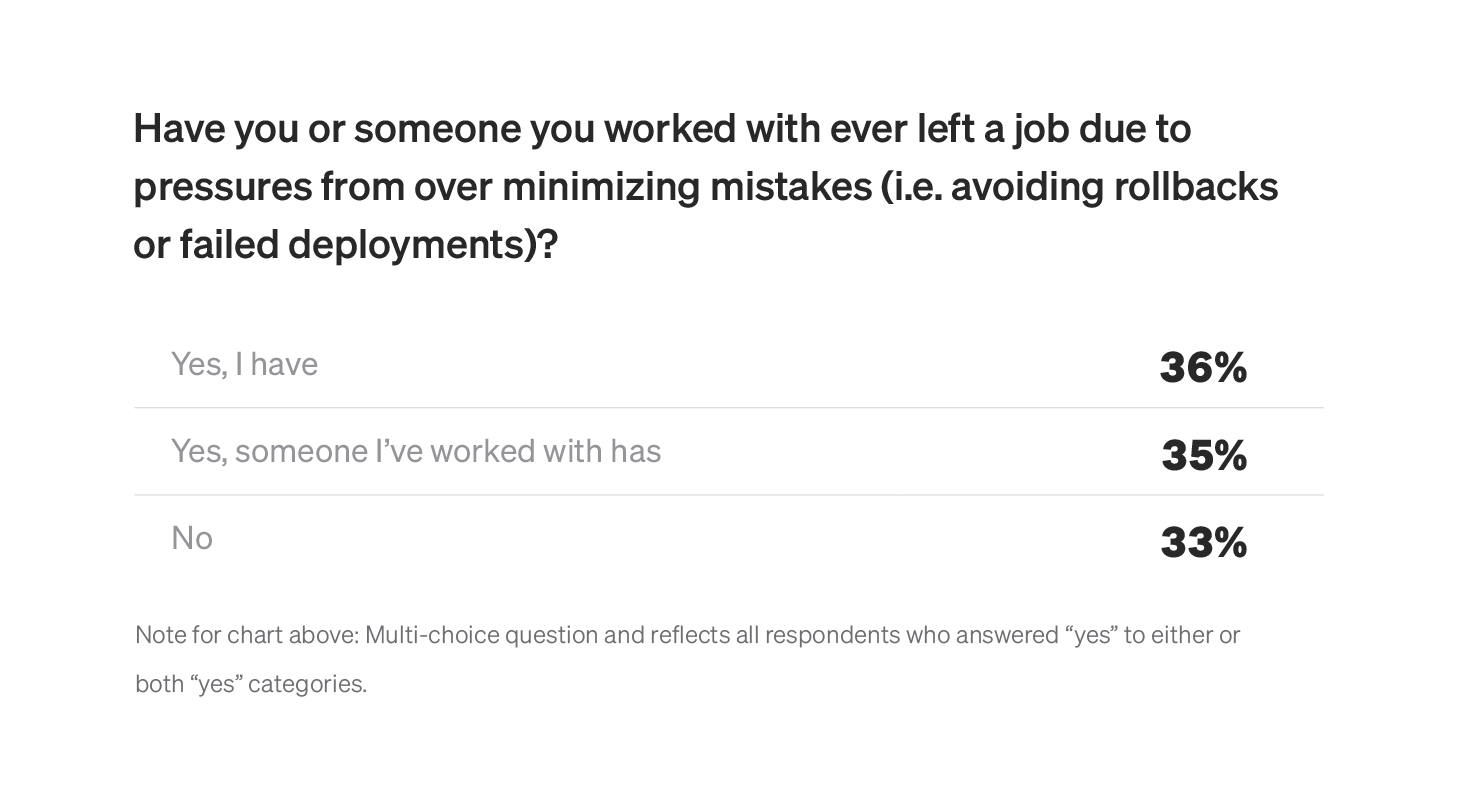Click the divider line above the "No" row
Image resolution: width=1458 pixels, height=798 pixels.
(728, 495)
